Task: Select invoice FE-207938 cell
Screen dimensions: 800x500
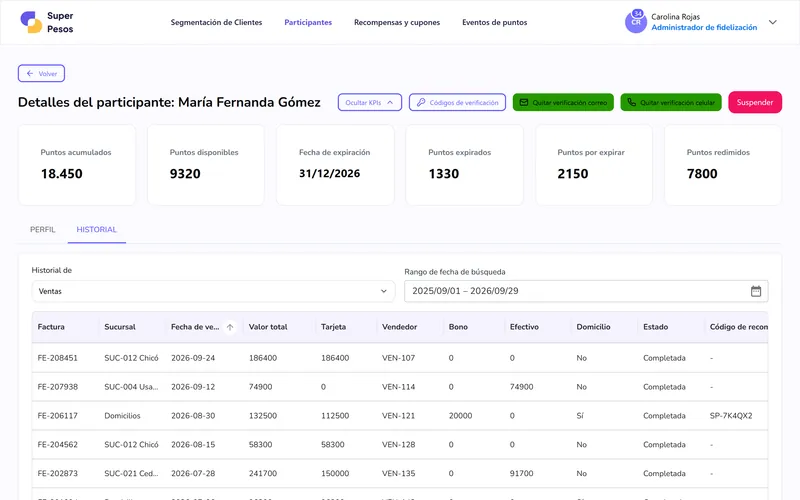Action: tap(58, 387)
